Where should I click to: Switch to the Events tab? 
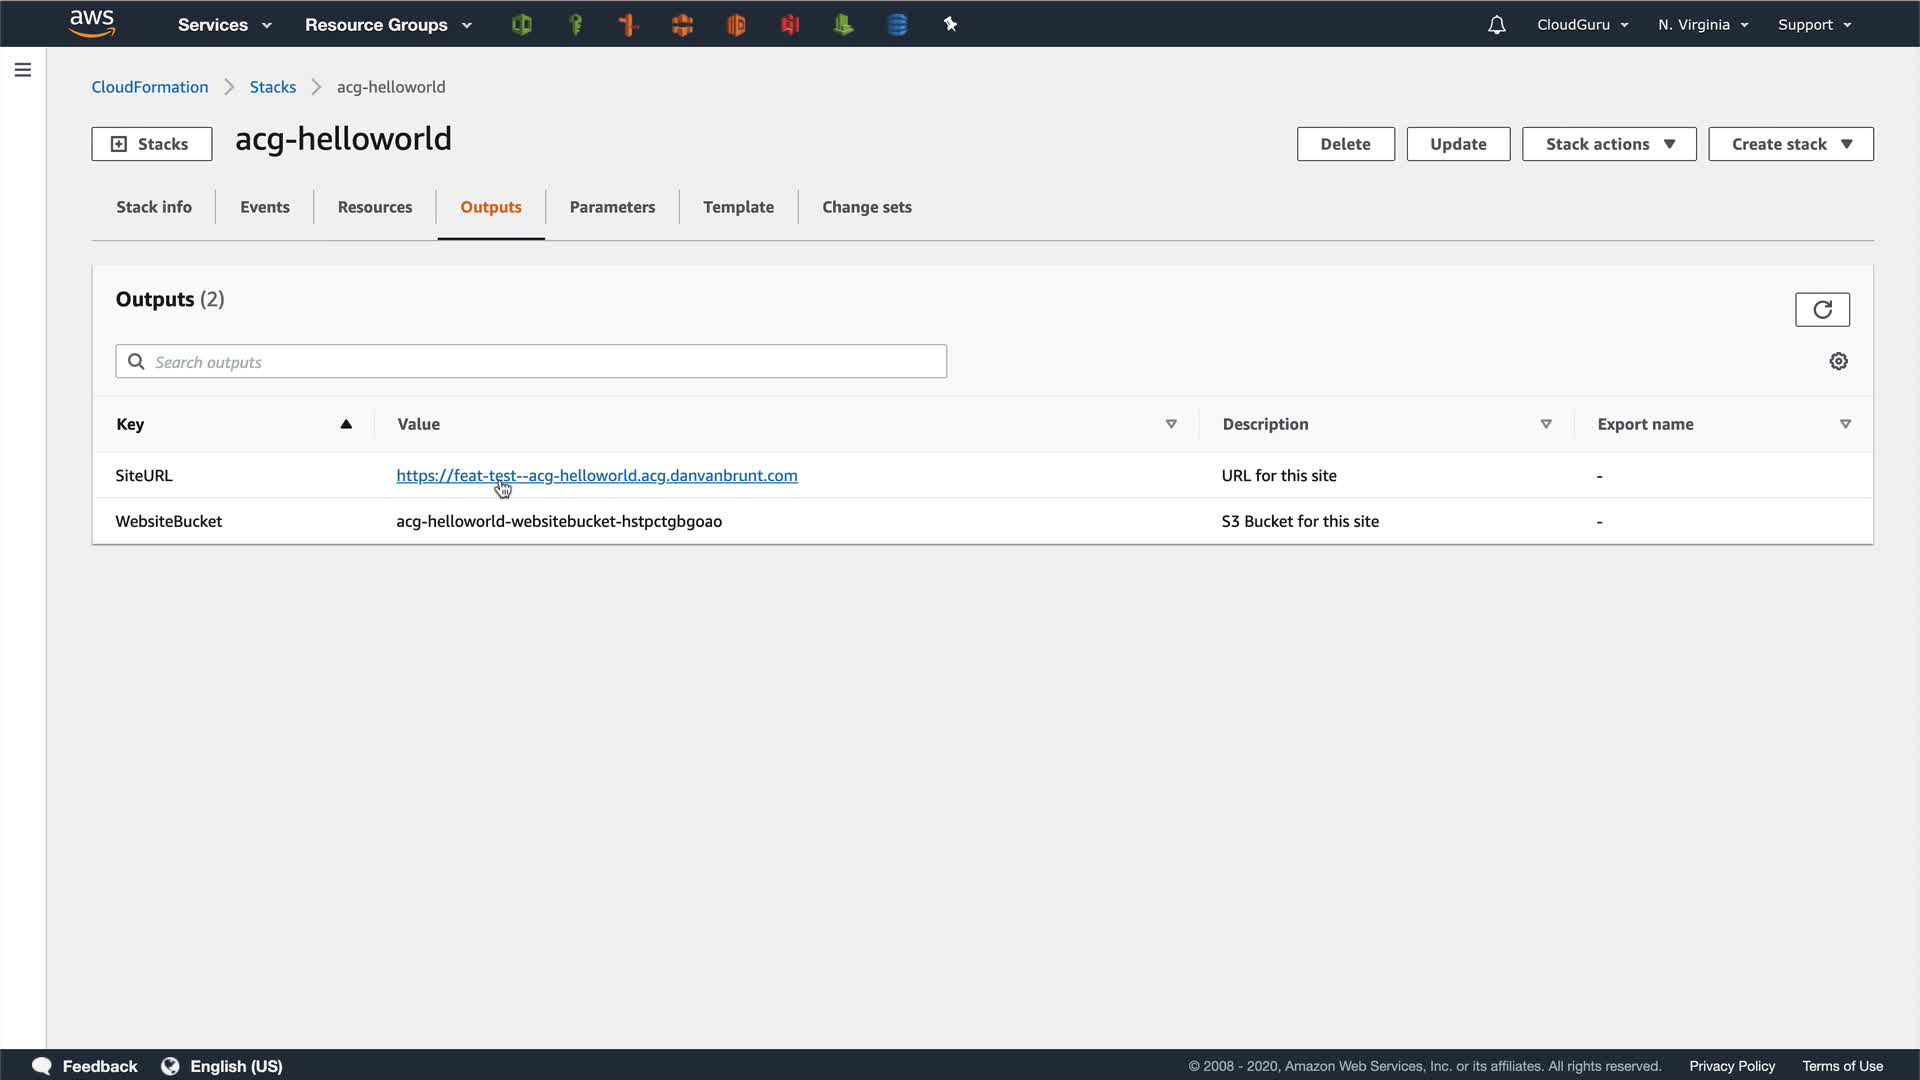(x=264, y=207)
